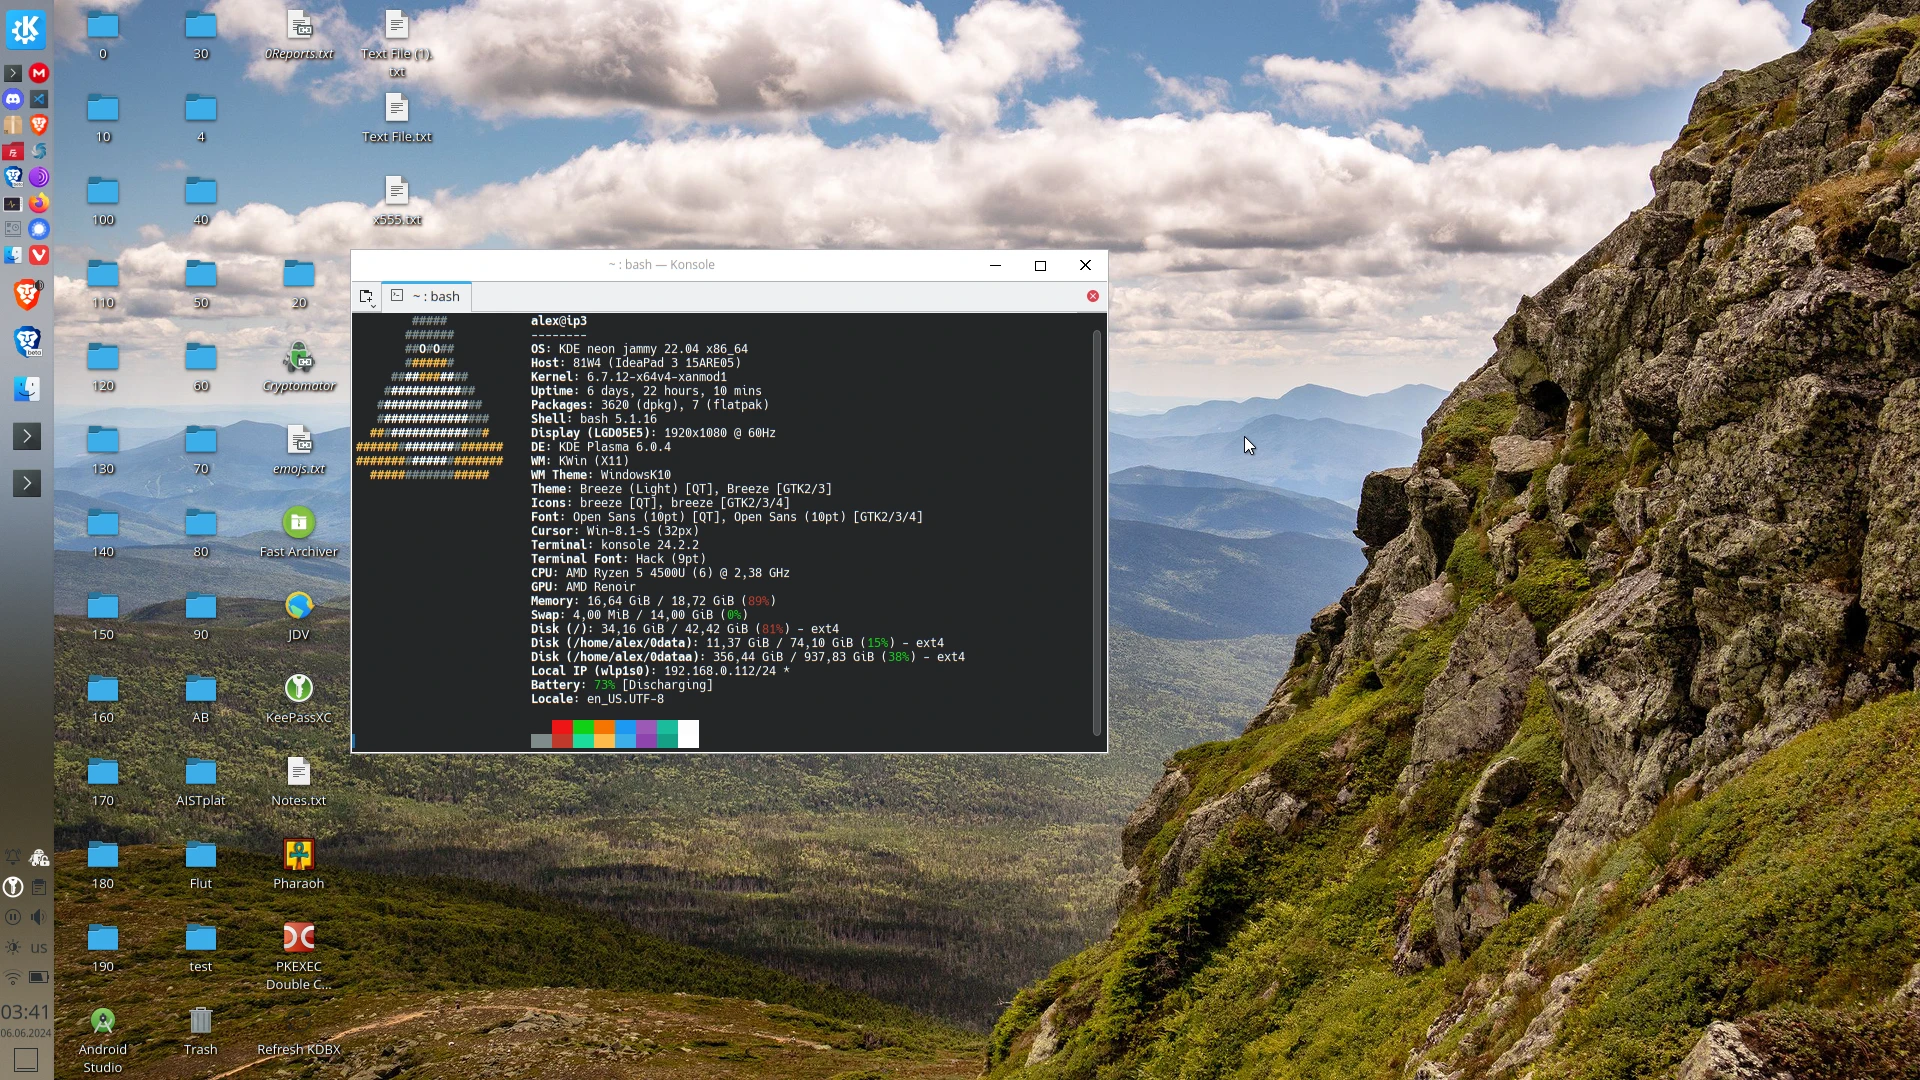Open Firefox from the panel
This screenshot has height=1080, width=1920.
(39, 203)
